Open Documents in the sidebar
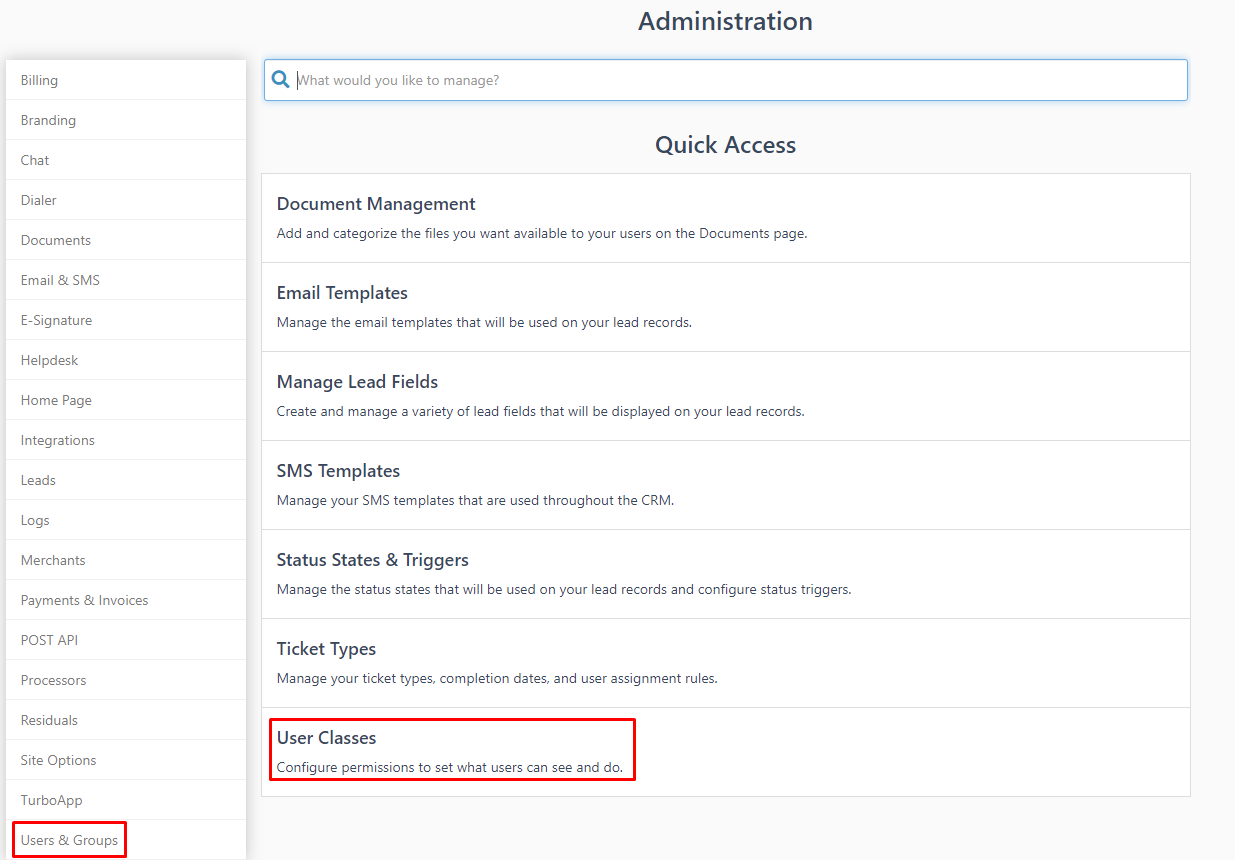1235x860 pixels. click(x=126, y=240)
